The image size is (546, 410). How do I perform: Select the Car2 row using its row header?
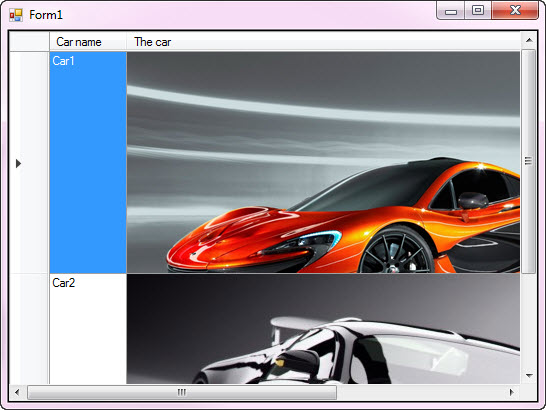(x=29, y=329)
